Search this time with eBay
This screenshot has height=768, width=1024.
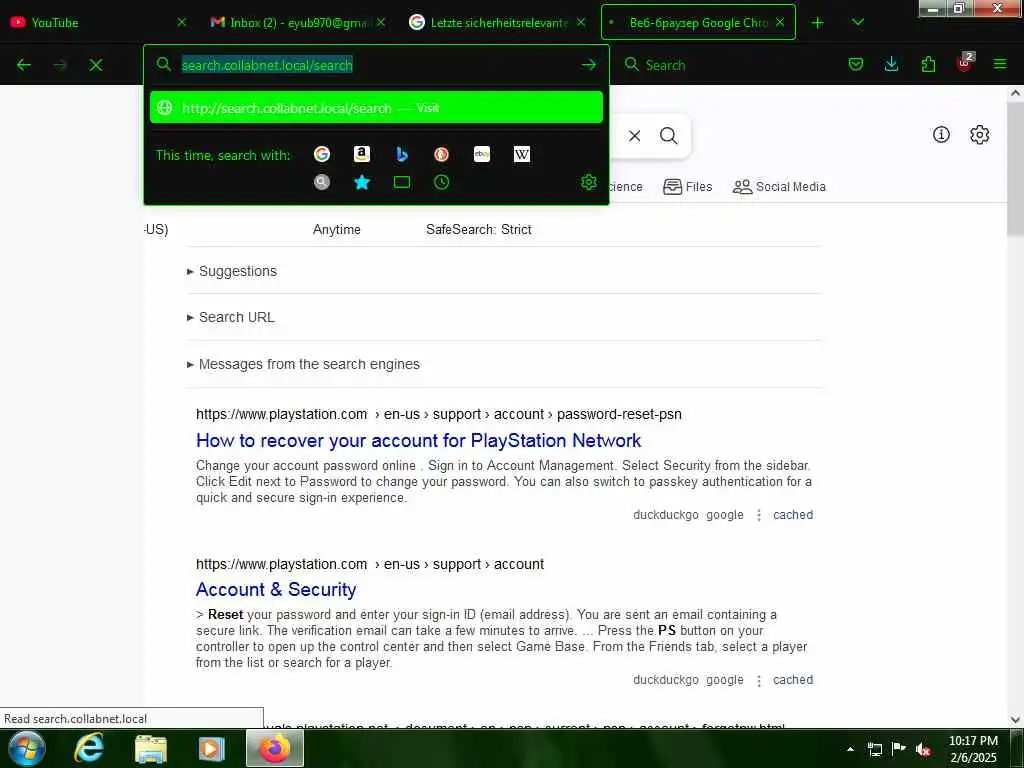click(x=482, y=154)
